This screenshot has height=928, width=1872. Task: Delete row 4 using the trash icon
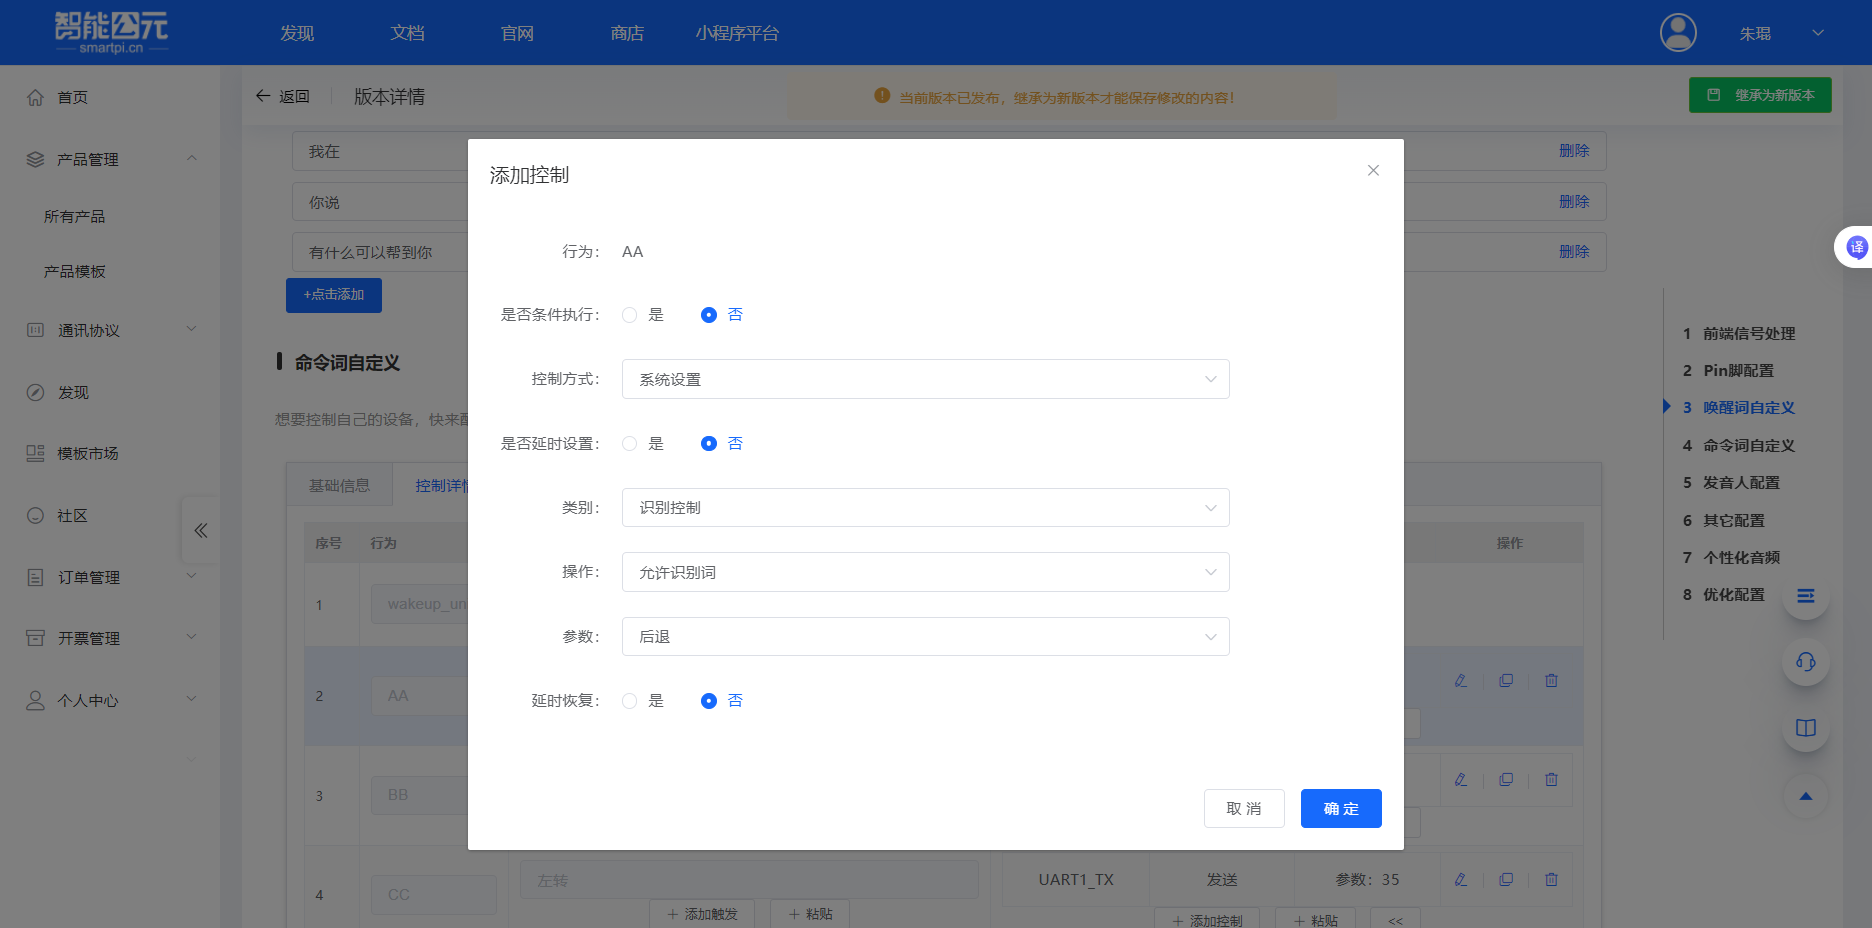[x=1551, y=880]
